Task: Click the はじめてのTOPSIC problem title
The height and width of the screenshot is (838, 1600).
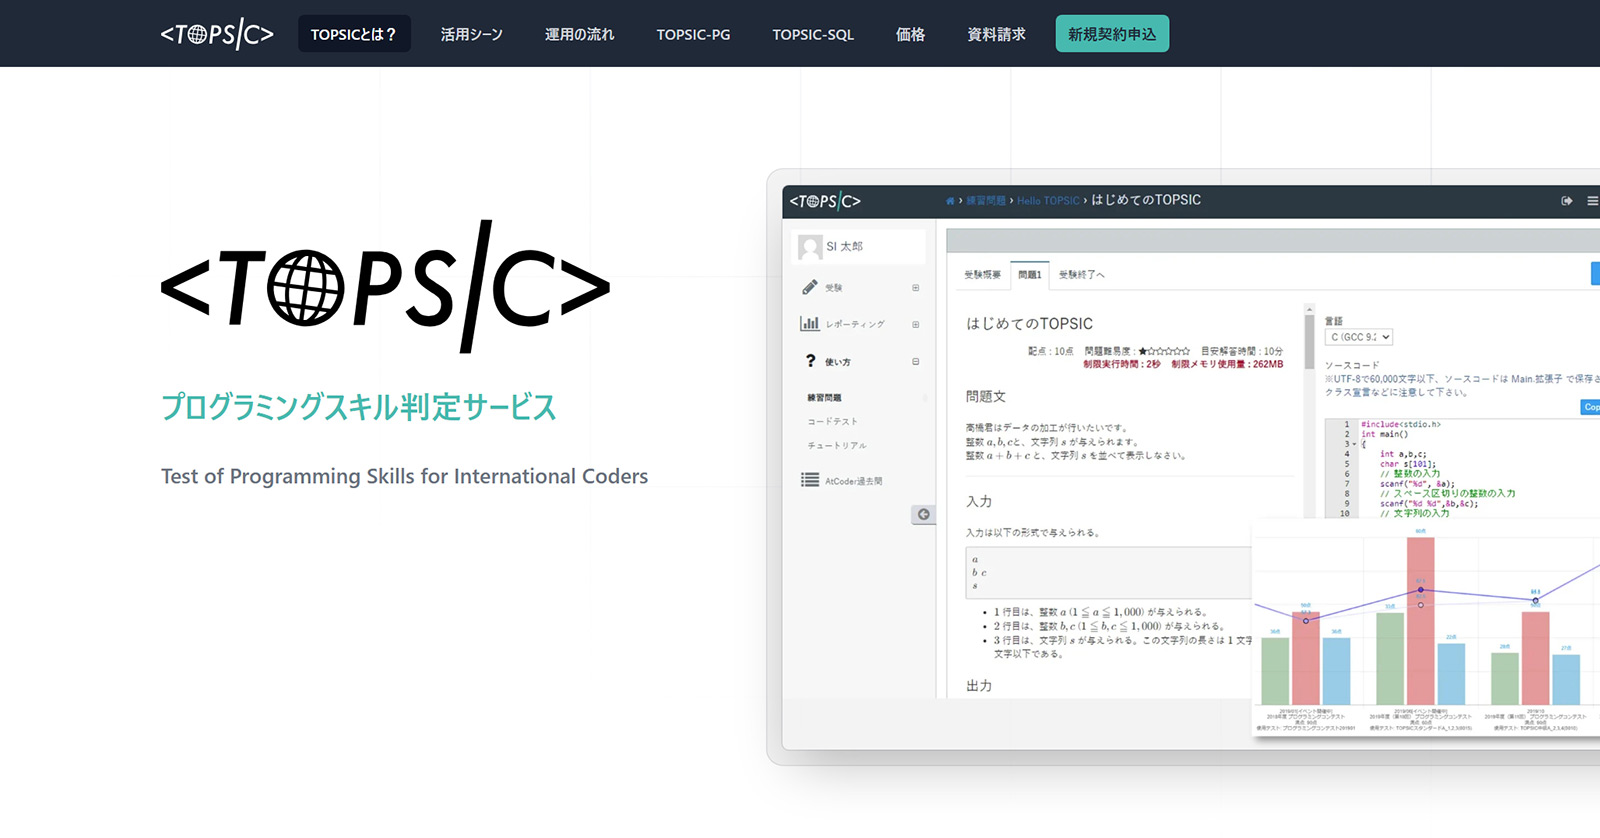Action: (x=1029, y=324)
